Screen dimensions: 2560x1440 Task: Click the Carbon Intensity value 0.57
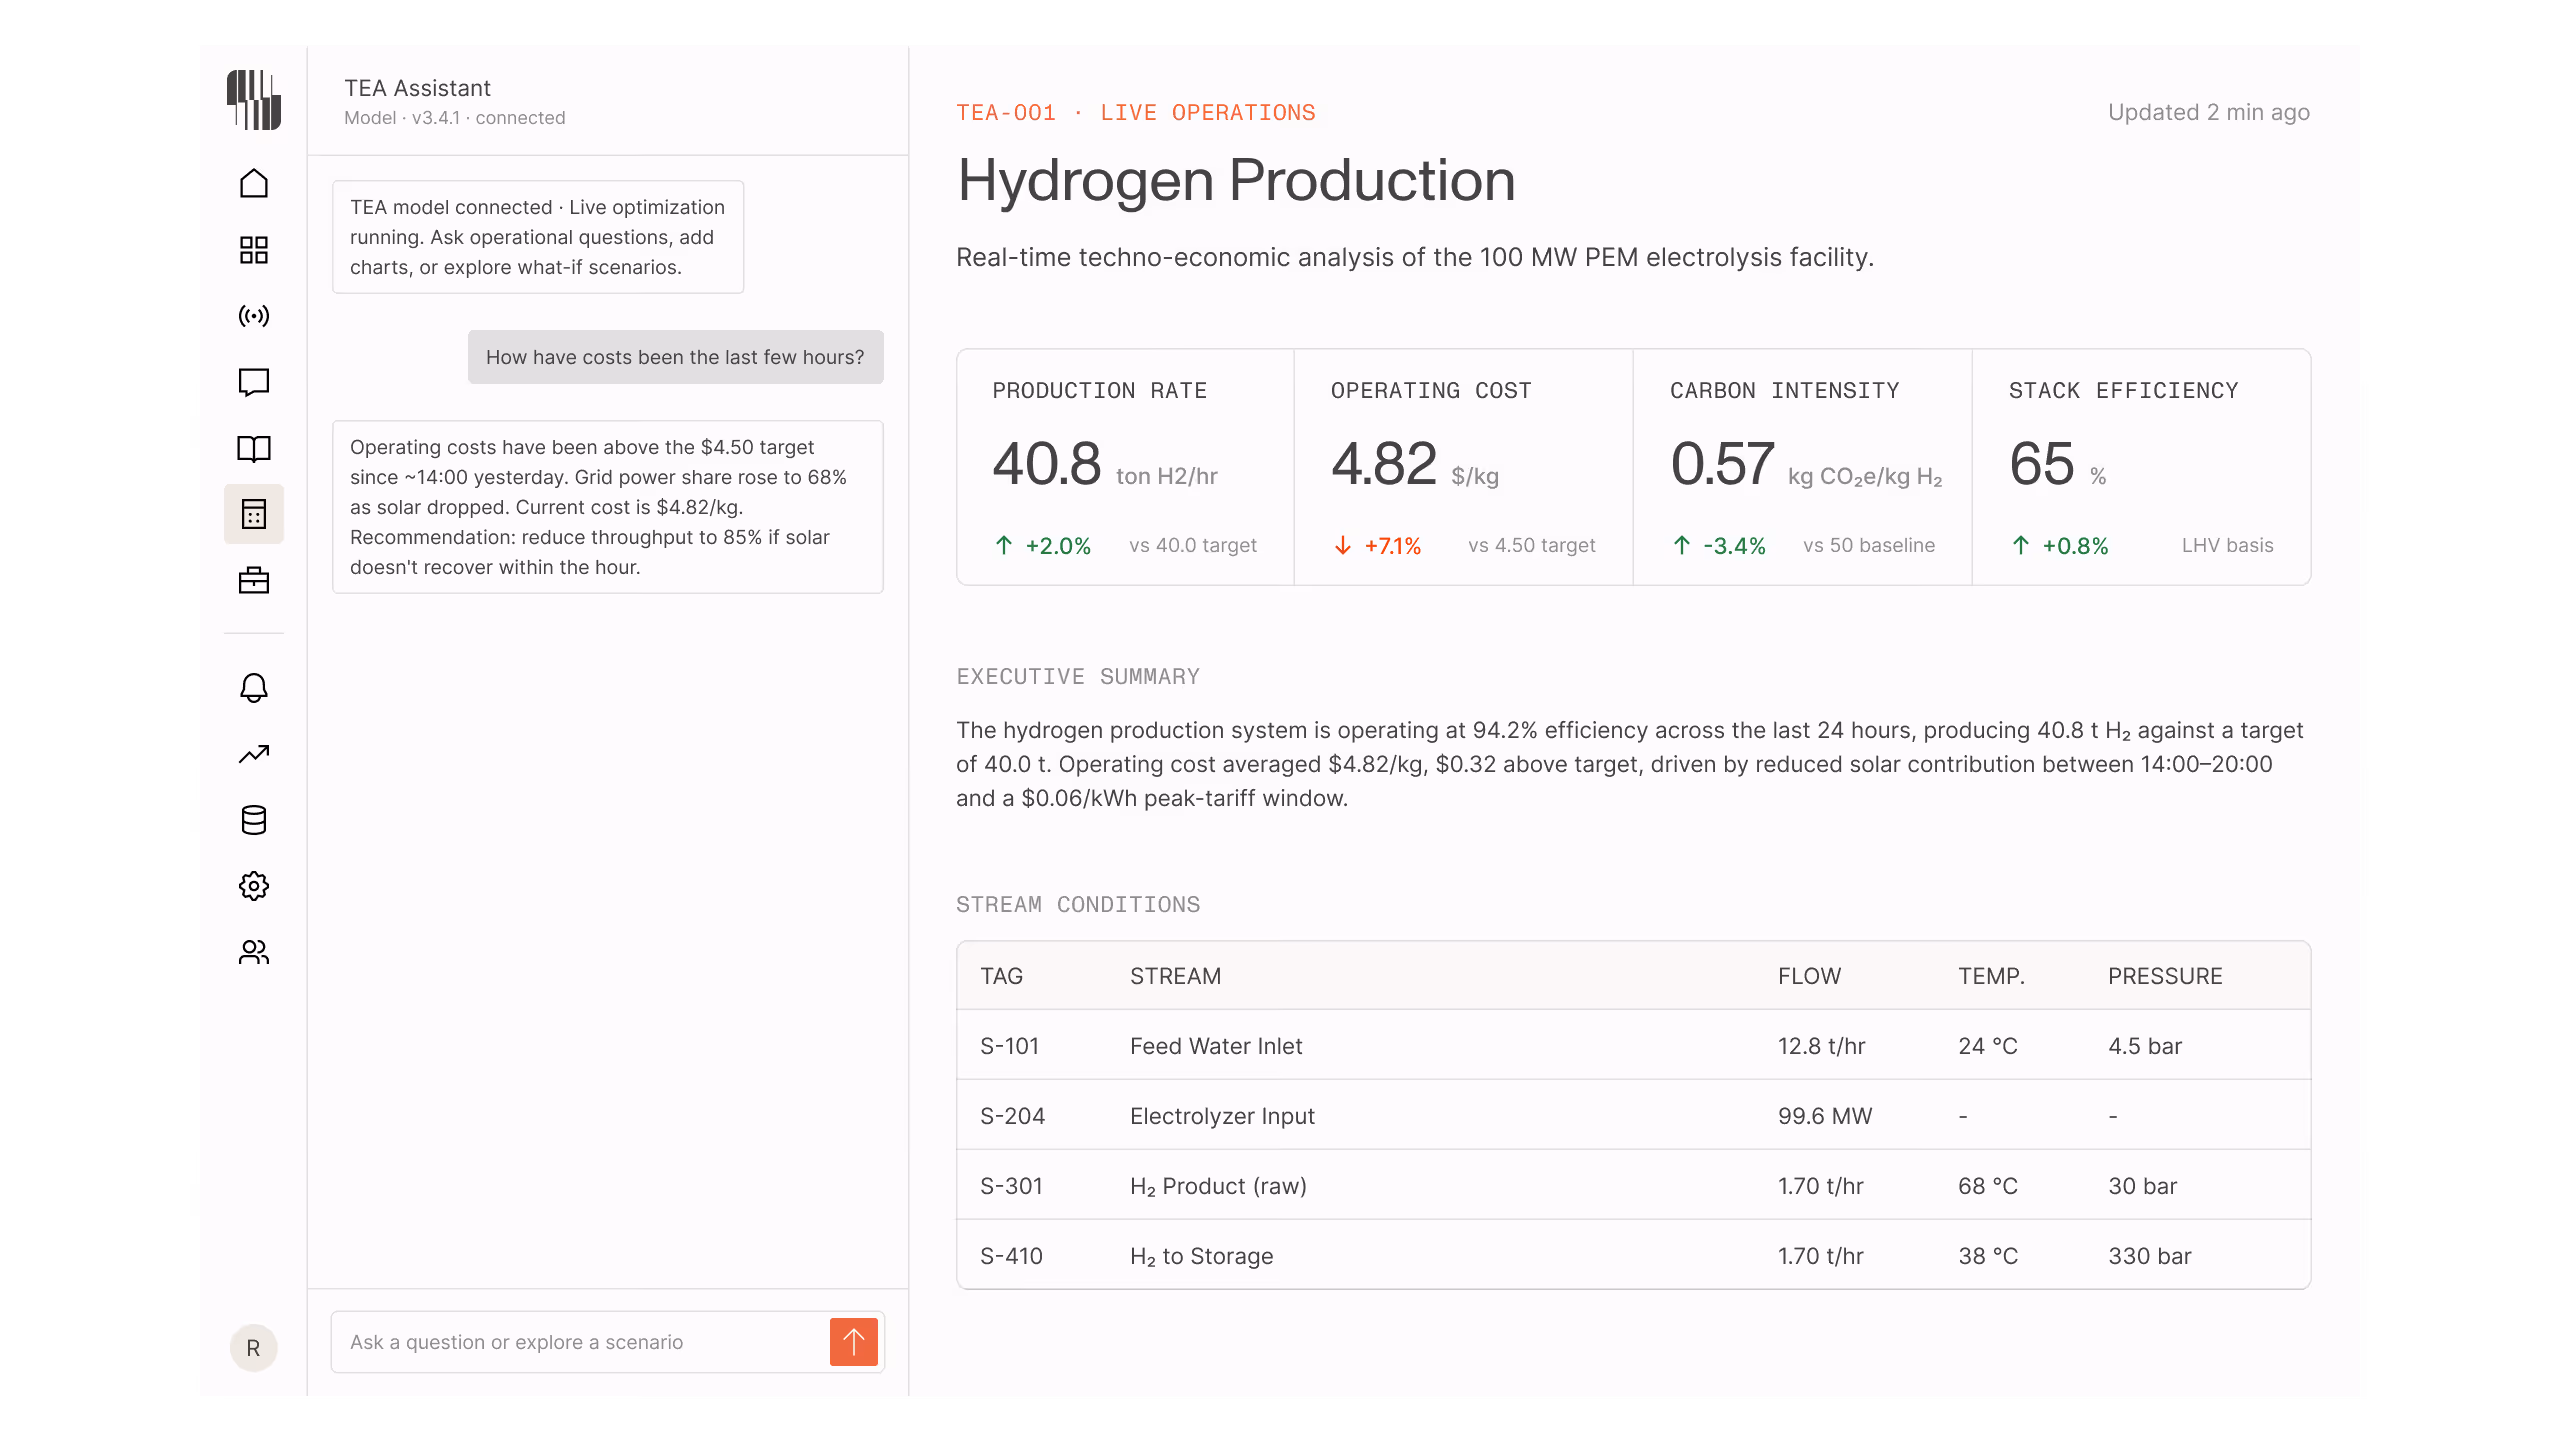coord(1723,464)
